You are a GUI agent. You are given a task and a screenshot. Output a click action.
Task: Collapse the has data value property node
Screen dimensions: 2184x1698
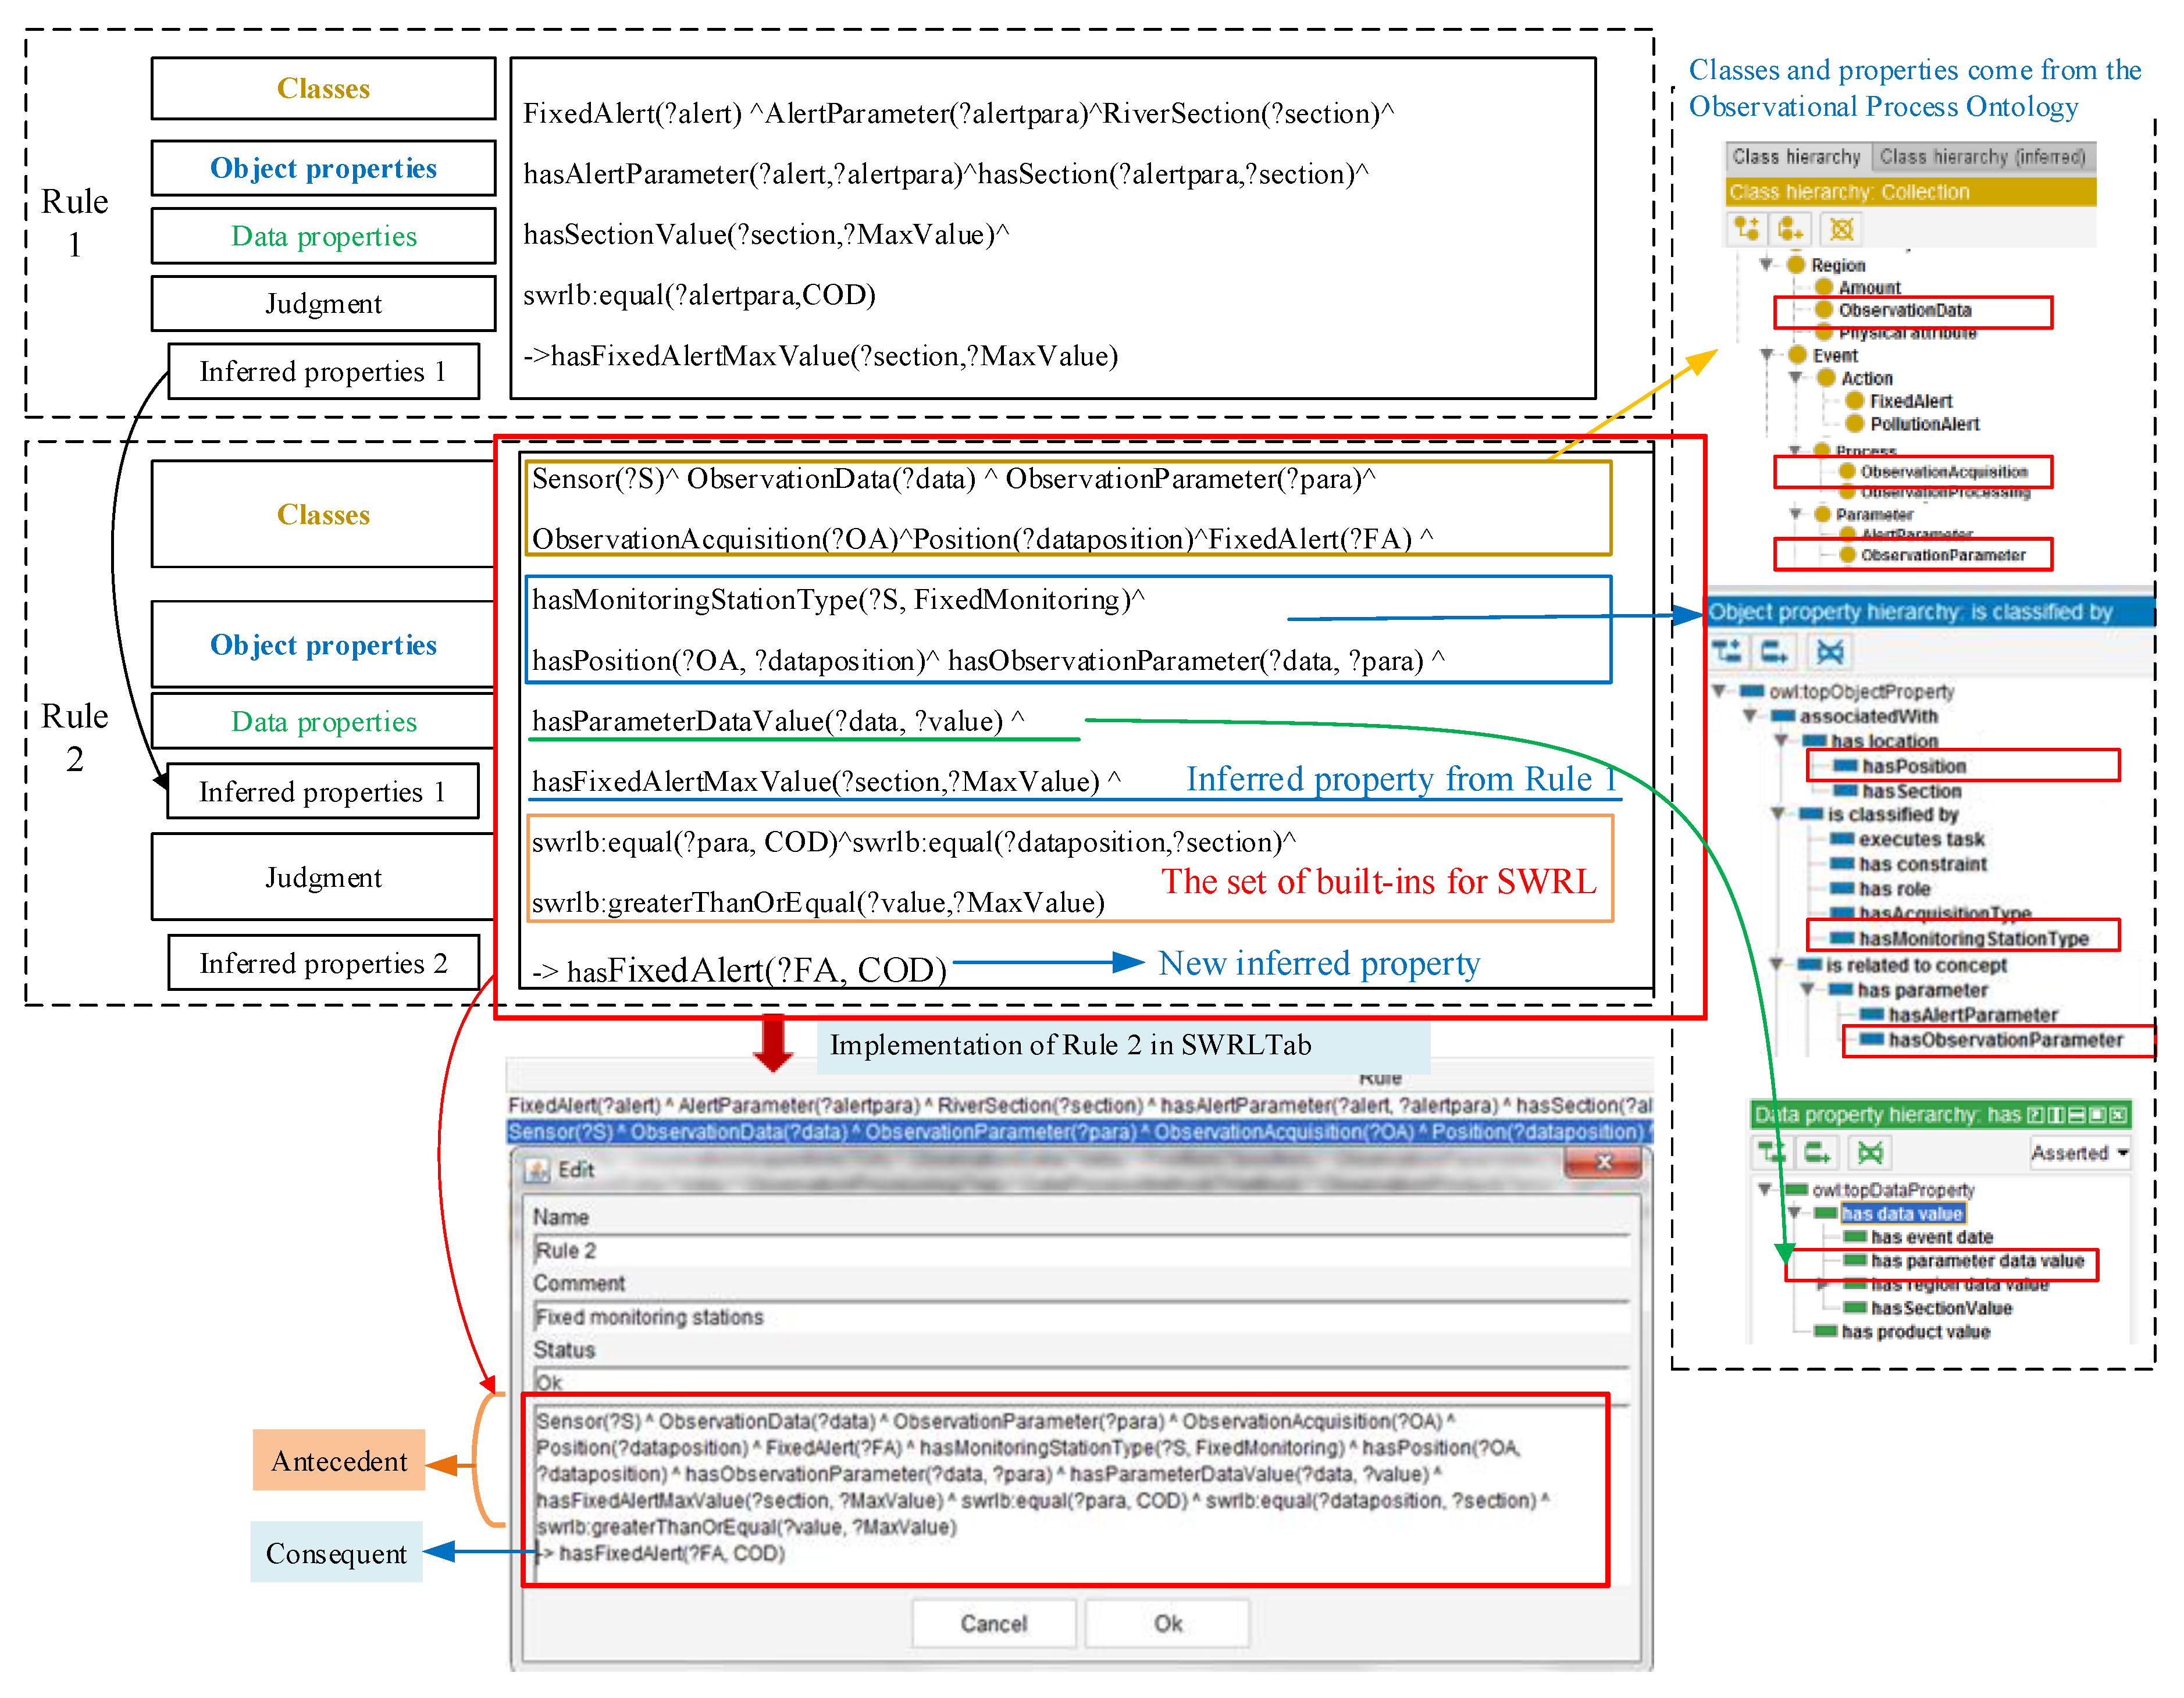click(x=1794, y=1212)
